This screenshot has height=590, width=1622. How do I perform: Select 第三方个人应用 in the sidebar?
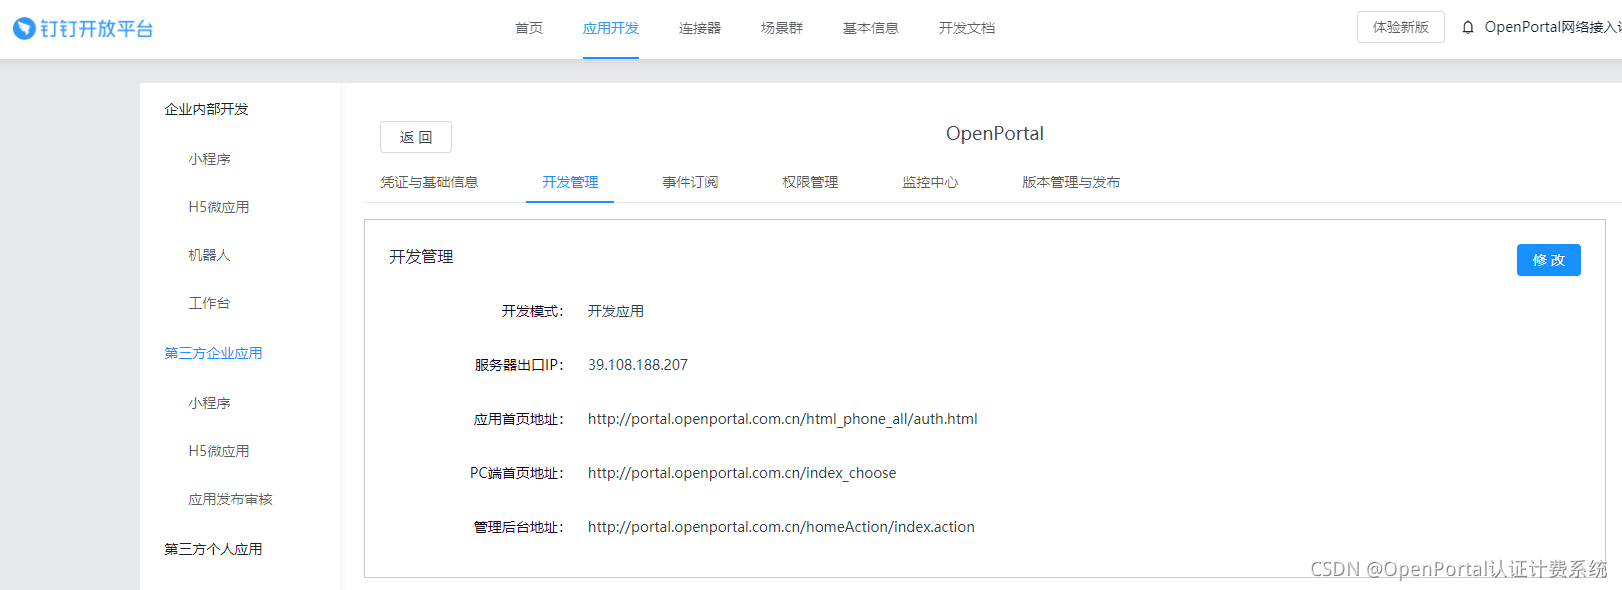click(x=213, y=549)
